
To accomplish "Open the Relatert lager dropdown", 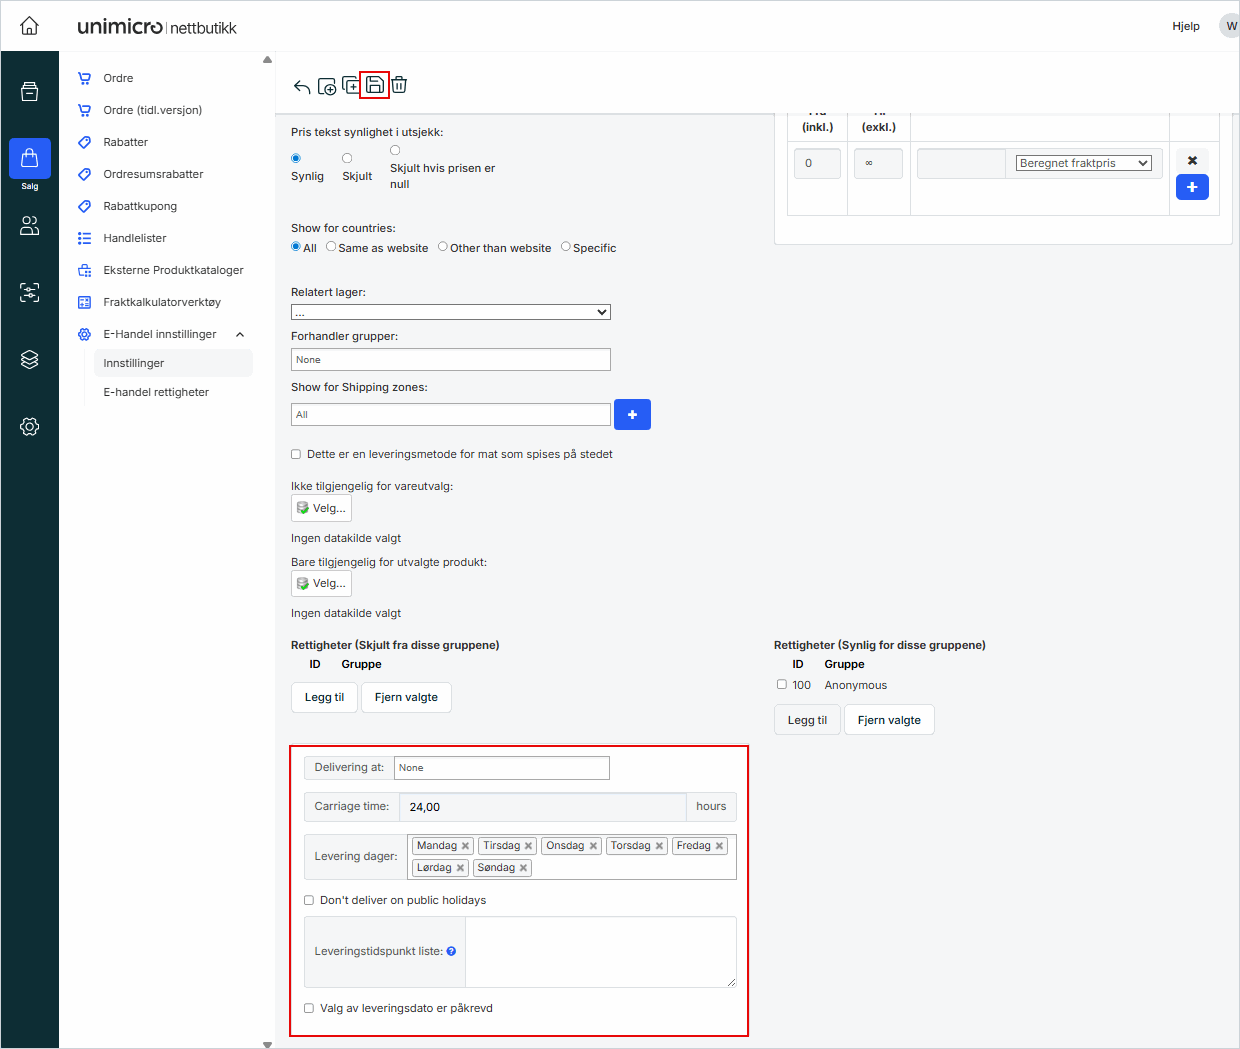I will pos(450,312).
